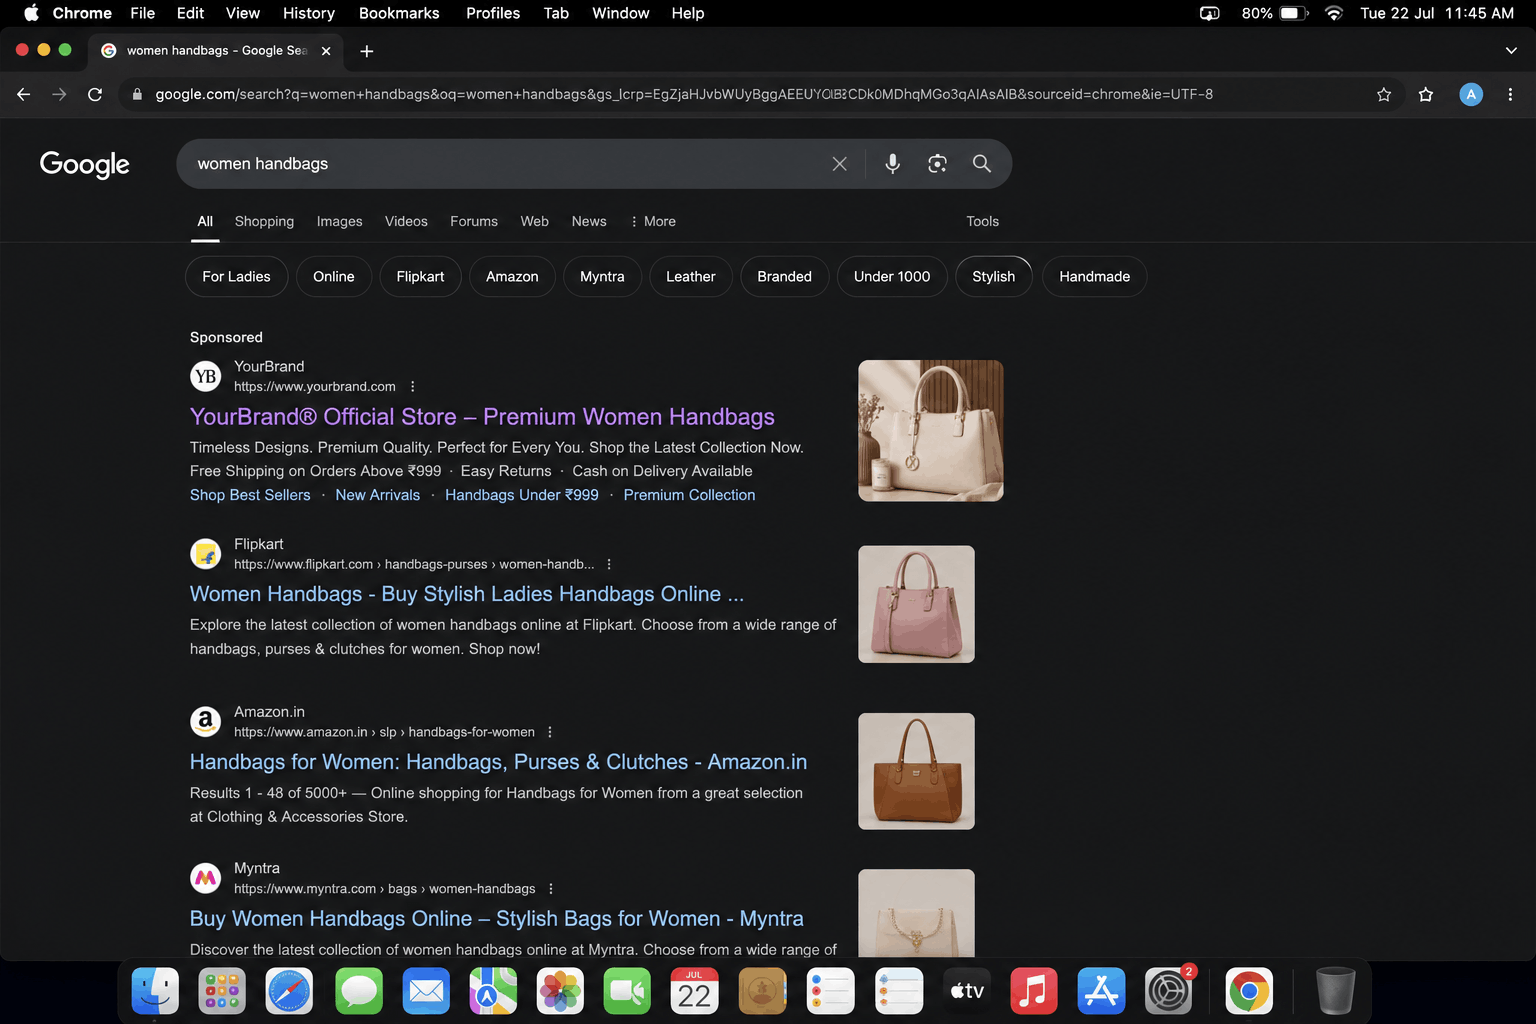The height and width of the screenshot is (1024, 1536).
Task: Reload the page with the refresh icon
Action: (x=95, y=94)
